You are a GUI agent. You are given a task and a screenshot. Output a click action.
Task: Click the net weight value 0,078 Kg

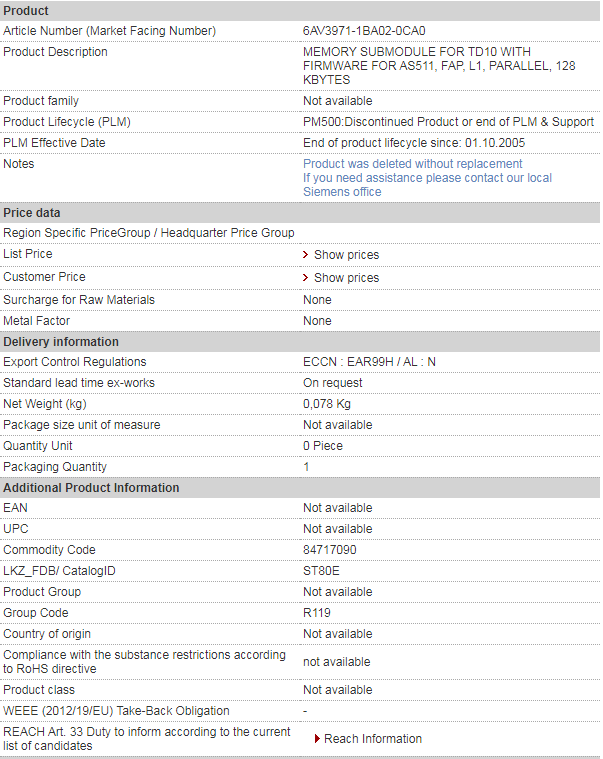tap(327, 404)
